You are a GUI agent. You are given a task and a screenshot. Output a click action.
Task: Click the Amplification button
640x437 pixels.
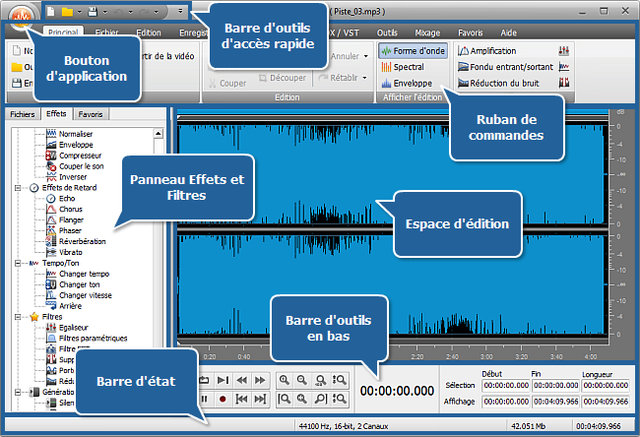(x=487, y=51)
